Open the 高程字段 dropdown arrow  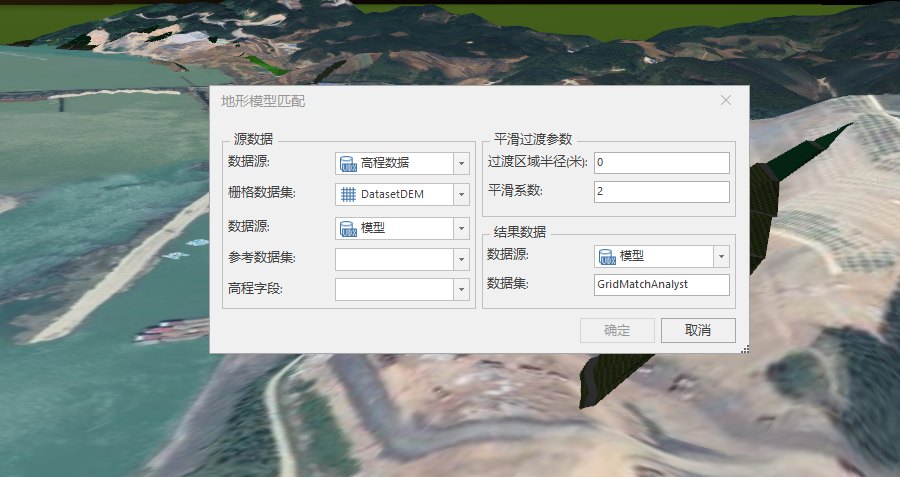461,290
